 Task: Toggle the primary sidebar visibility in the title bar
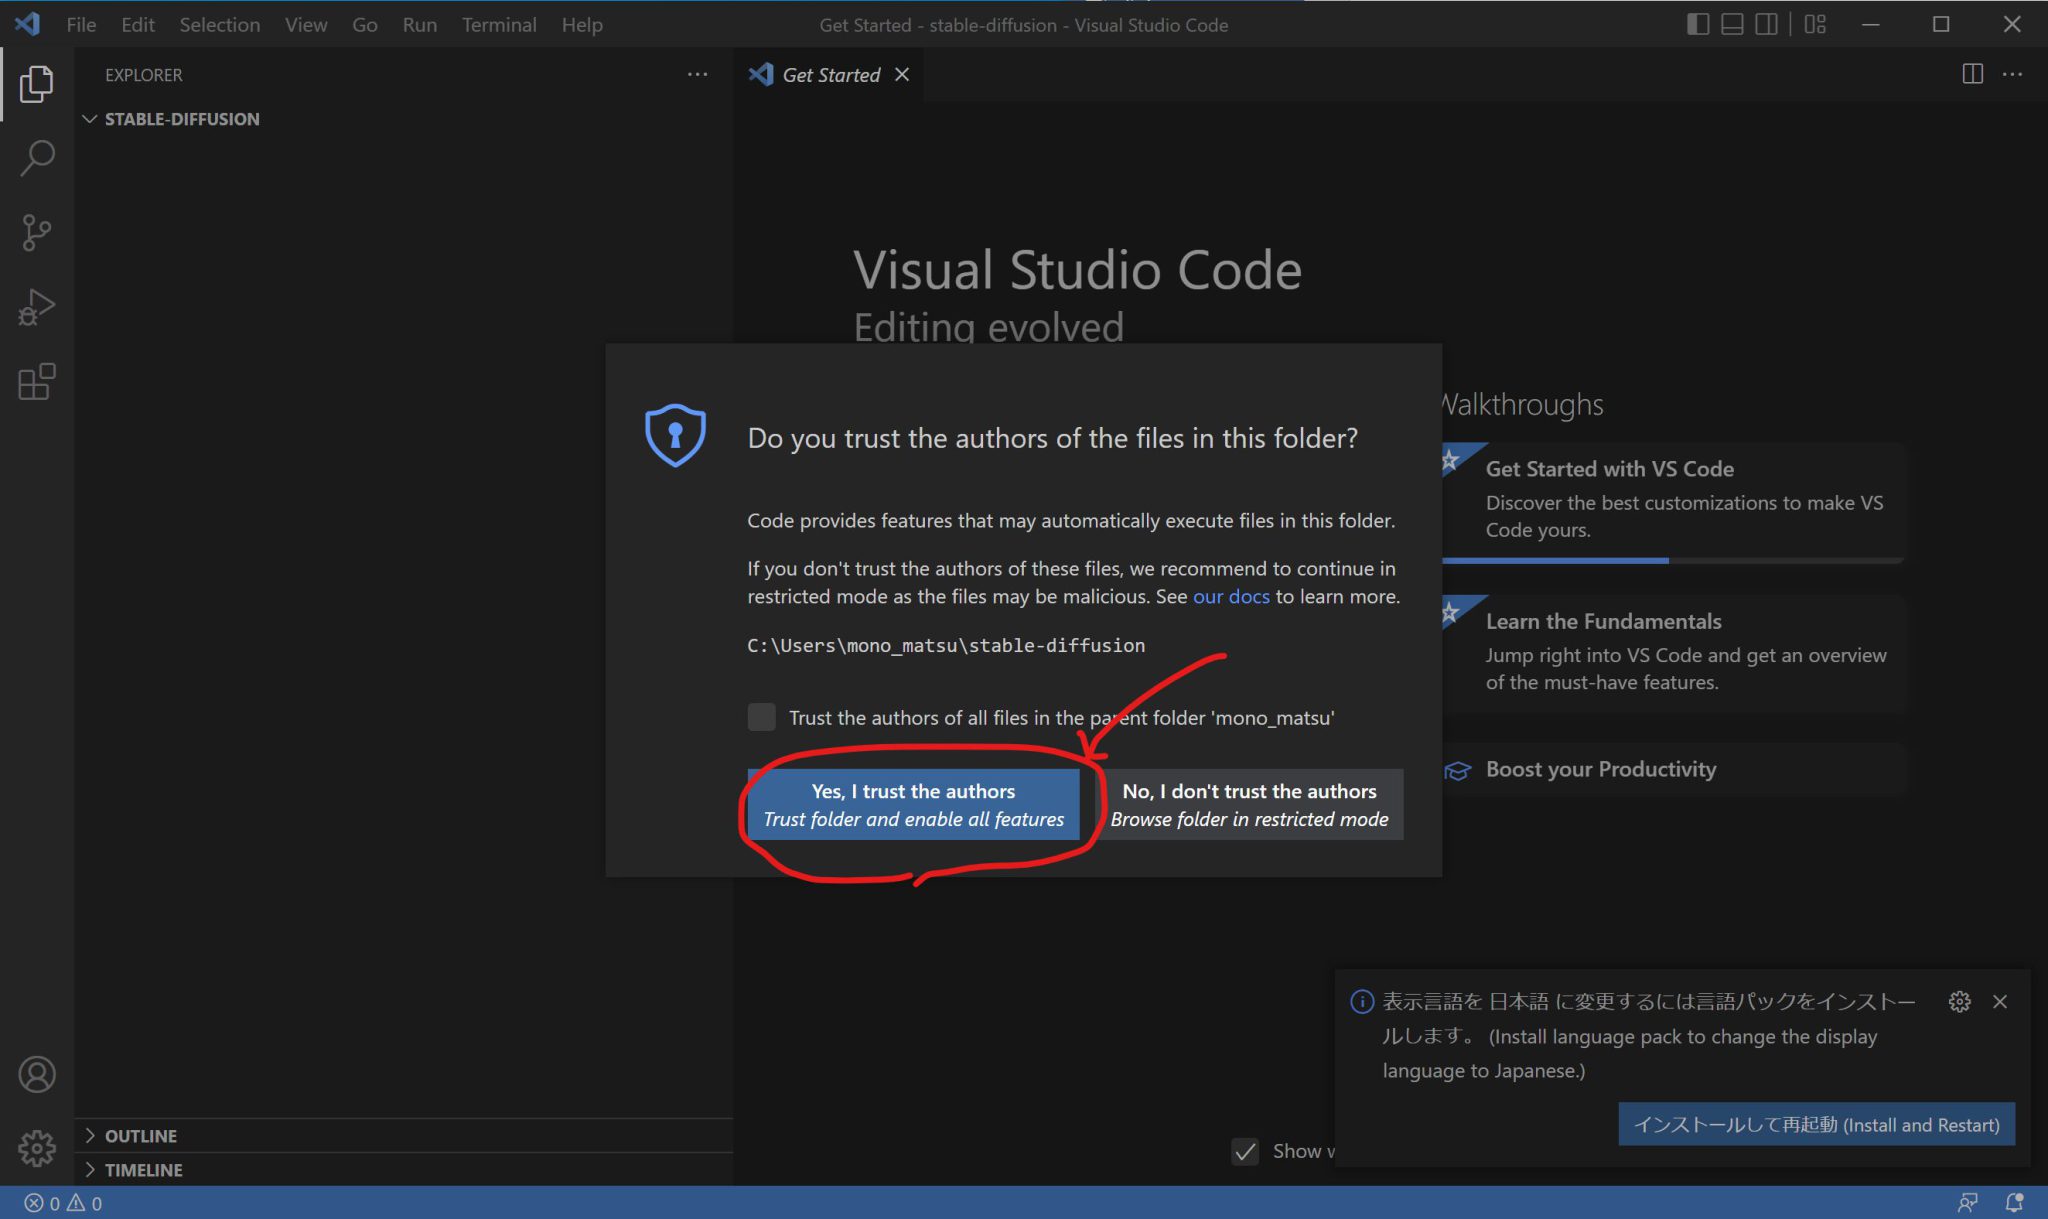coord(1698,24)
